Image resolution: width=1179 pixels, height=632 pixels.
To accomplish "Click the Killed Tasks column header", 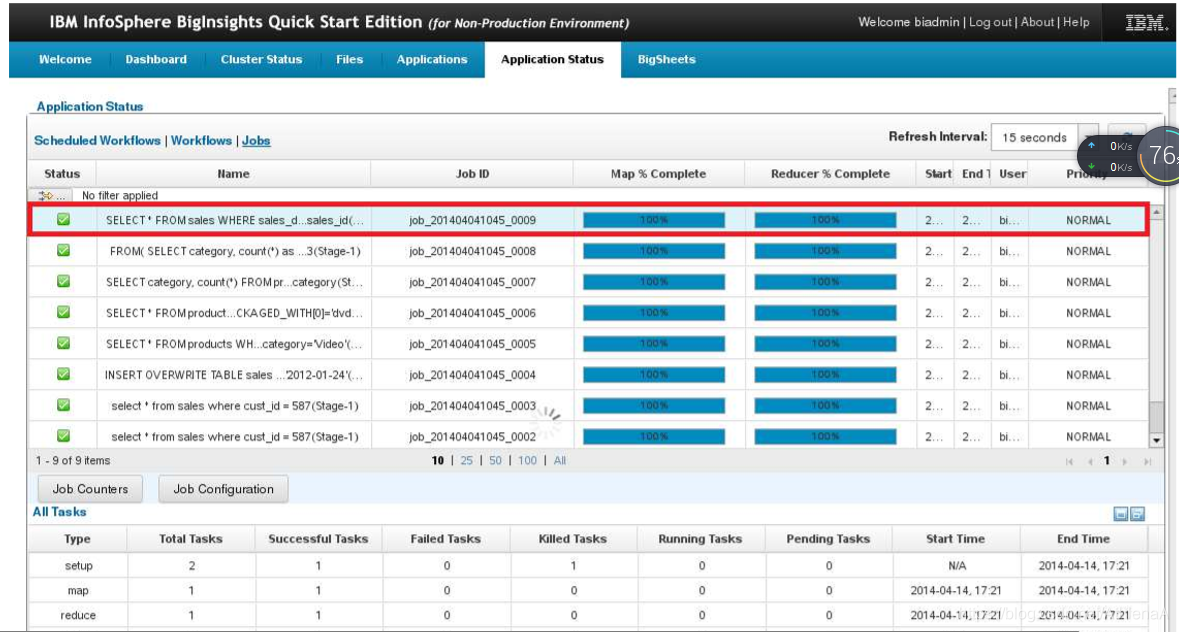I will click(572, 539).
